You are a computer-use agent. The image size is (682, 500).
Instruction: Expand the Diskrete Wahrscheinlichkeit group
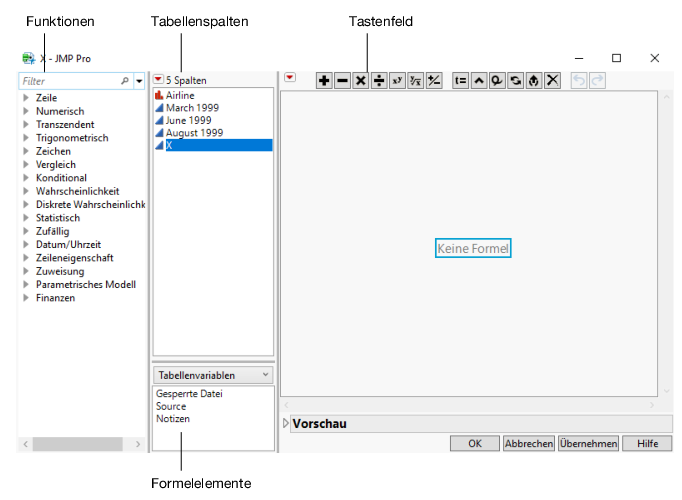coord(26,204)
